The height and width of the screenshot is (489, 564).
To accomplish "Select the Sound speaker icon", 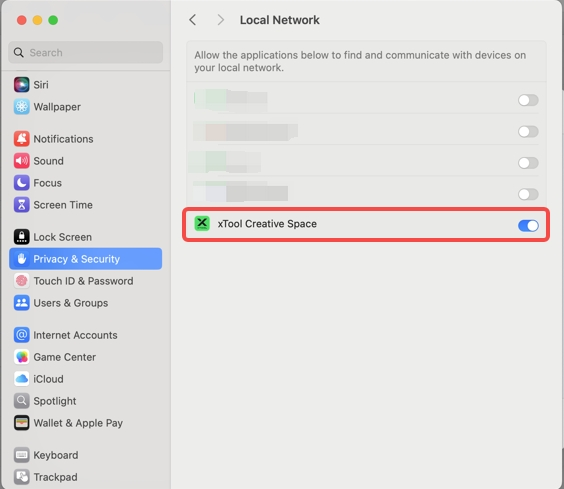I will tap(22, 160).
